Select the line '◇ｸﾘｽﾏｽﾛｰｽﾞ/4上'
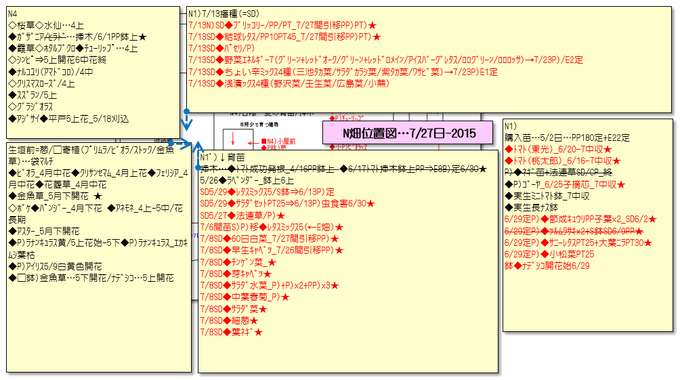Screen dimensions: 680x380 tap(41, 84)
